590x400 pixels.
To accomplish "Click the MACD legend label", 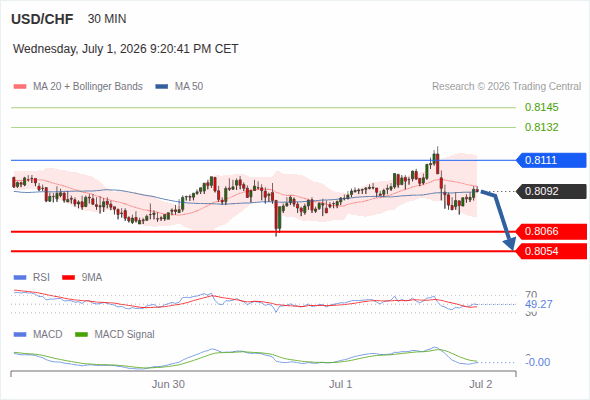I will click(47, 335).
